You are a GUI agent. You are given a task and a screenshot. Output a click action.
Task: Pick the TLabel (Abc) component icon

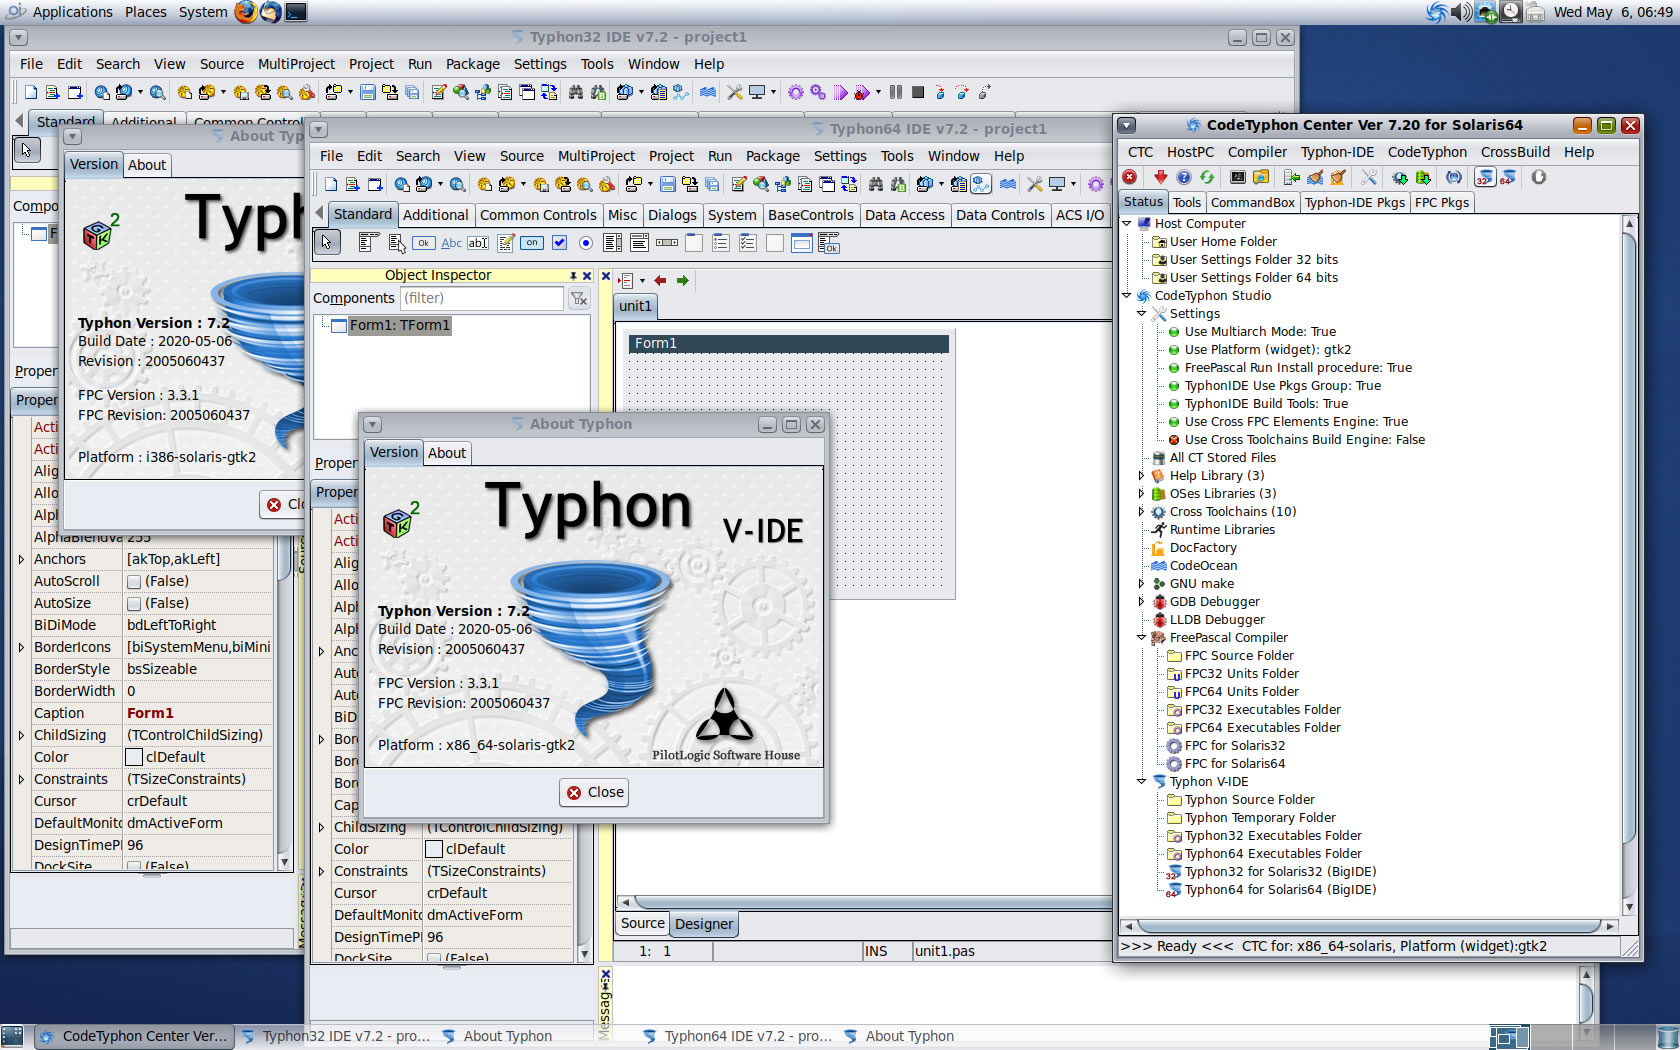pos(452,243)
